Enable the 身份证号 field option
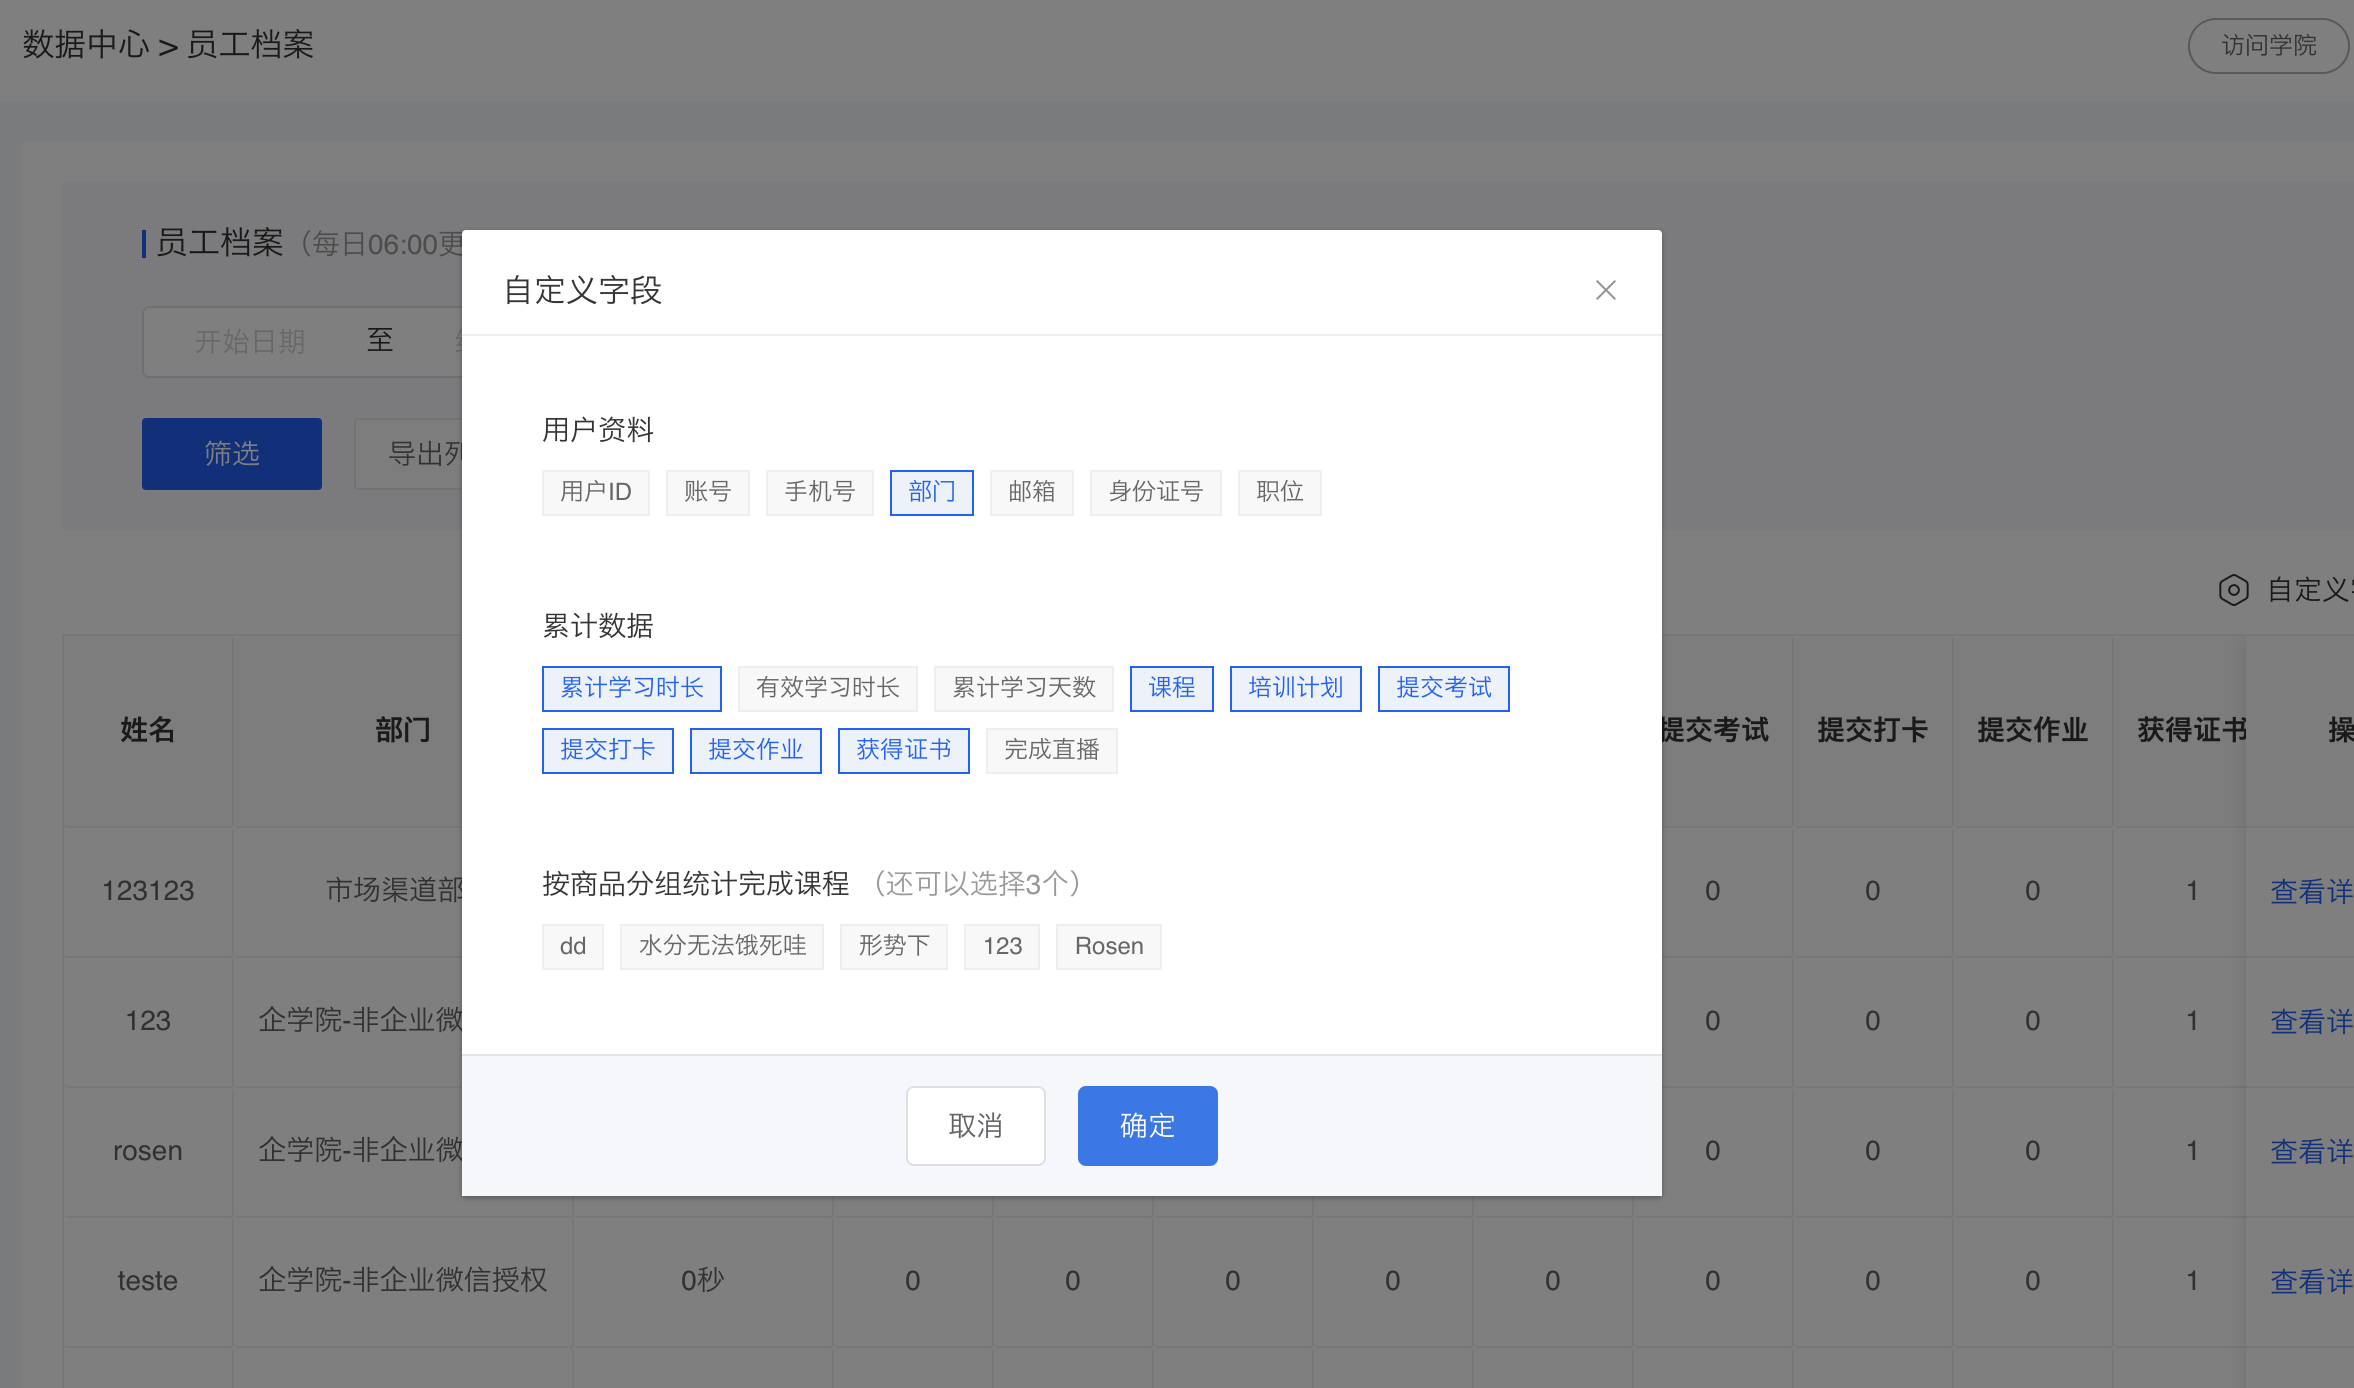This screenshot has height=1388, width=2354. coord(1155,492)
